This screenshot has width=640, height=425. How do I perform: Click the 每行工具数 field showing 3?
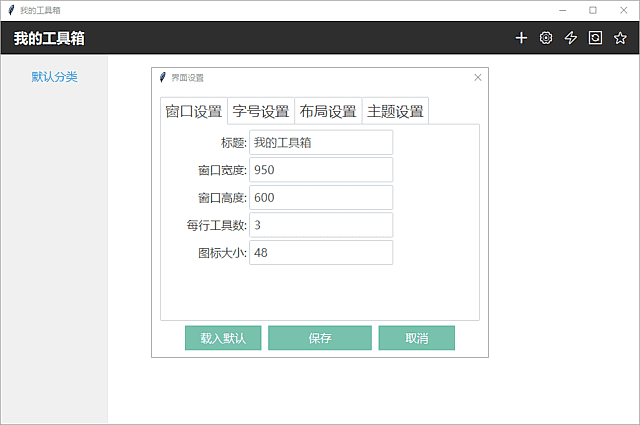[x=321, y=225]
